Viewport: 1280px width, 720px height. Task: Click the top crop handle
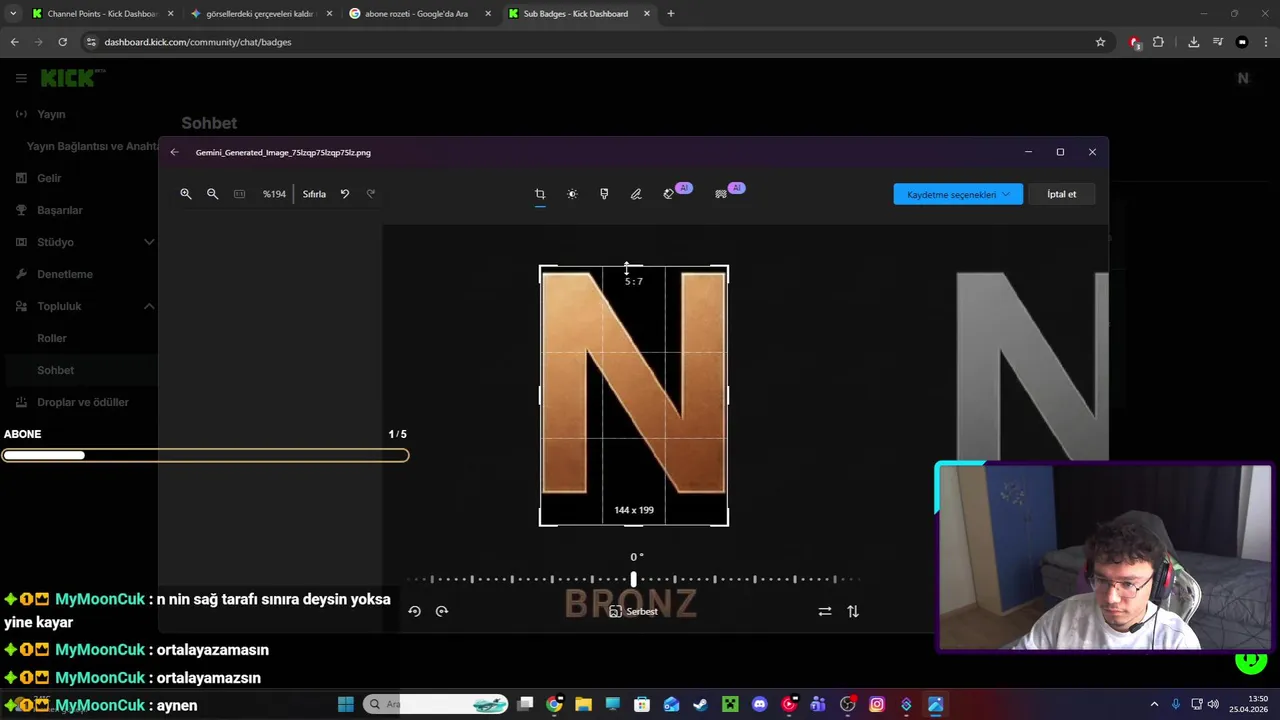[634, 267]
